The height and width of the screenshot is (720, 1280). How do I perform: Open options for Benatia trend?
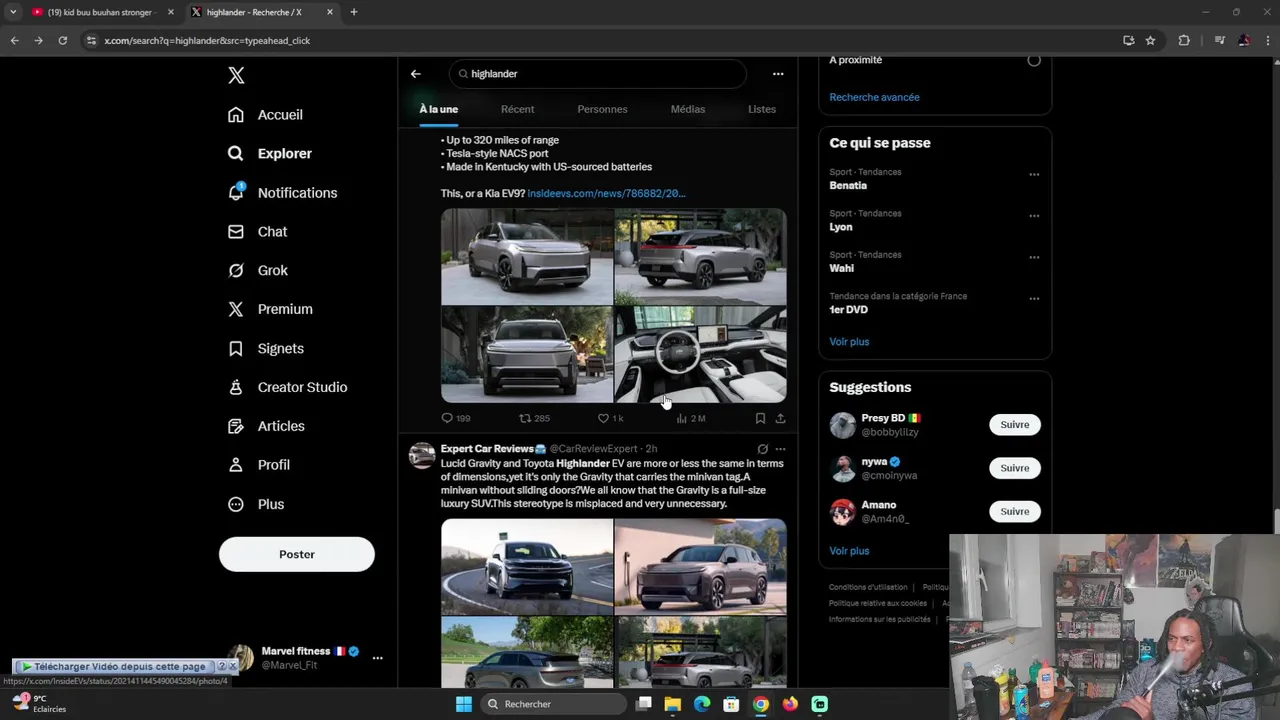tap(1034, 174)
